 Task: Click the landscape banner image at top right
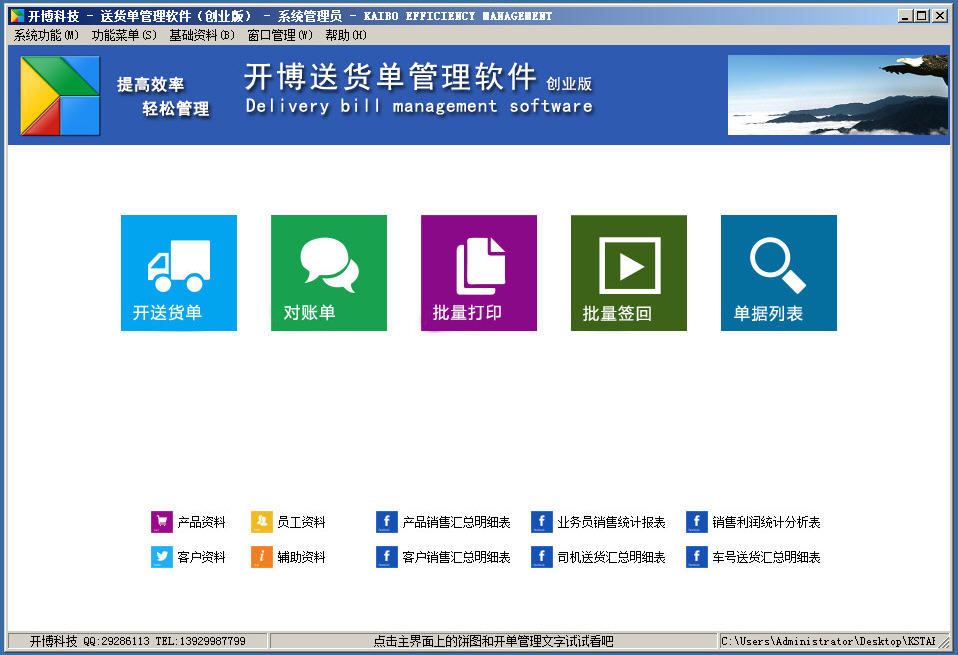(838, 95)
